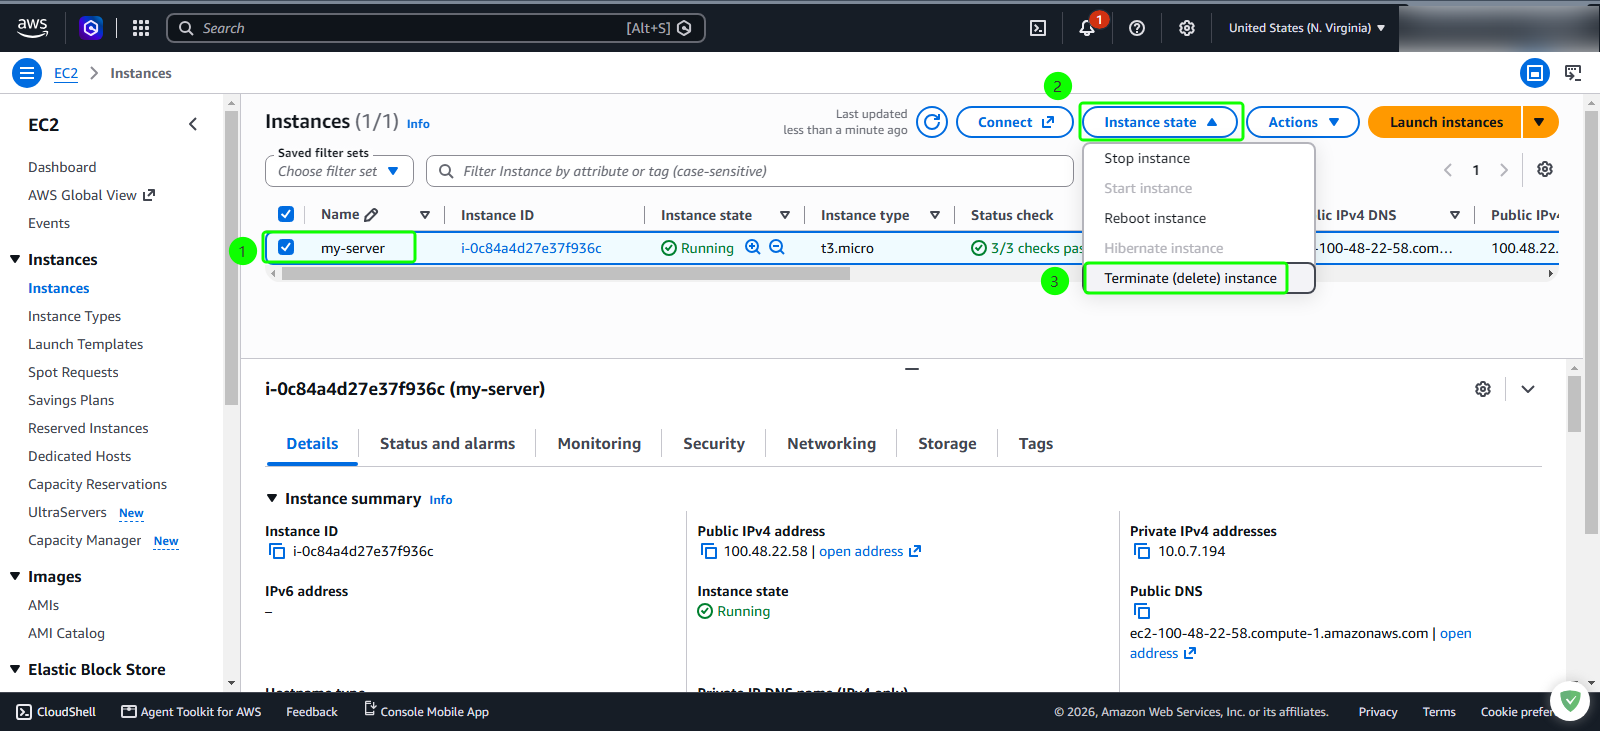
Task: Open table preferences gear icon
Action: pyautogui.click(x=1545, y=169)
